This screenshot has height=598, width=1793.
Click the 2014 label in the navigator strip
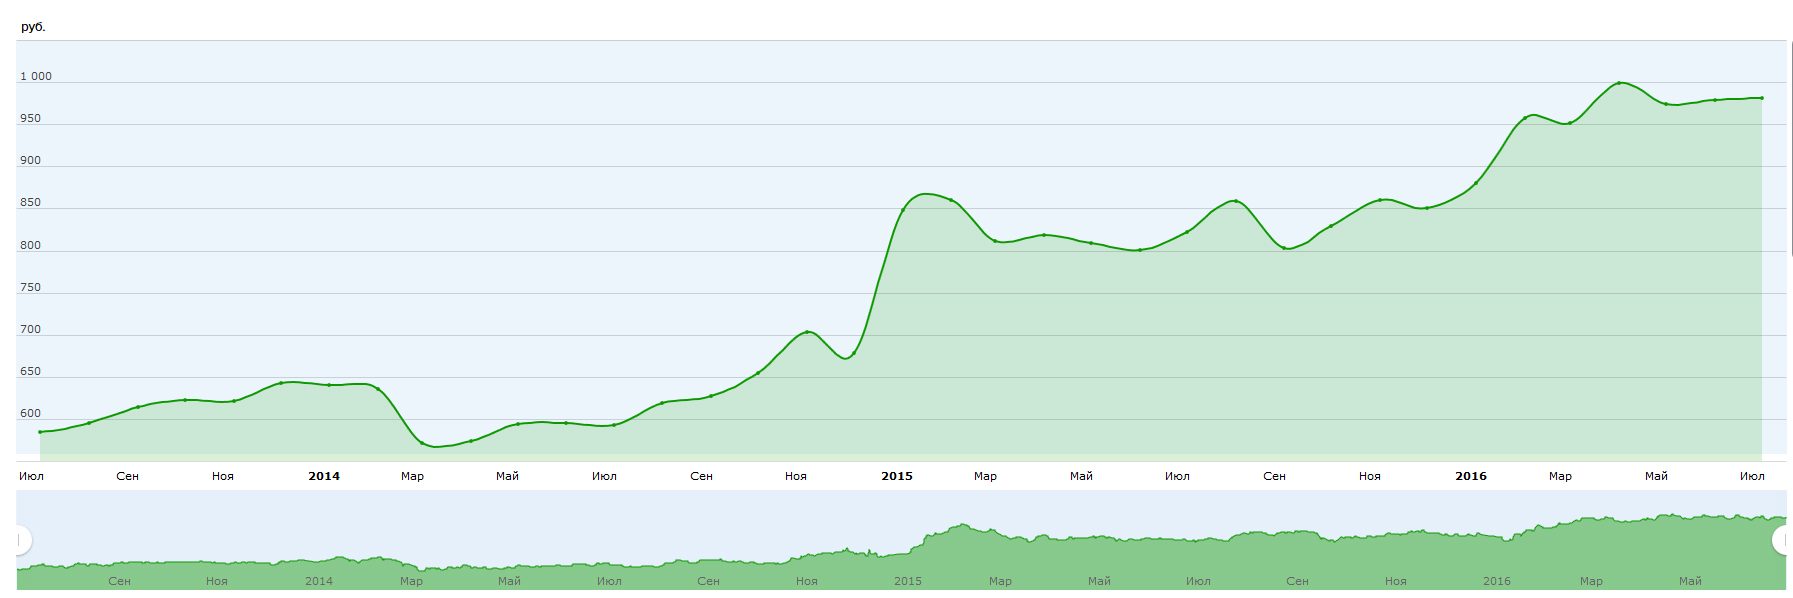tap(319, 581)
